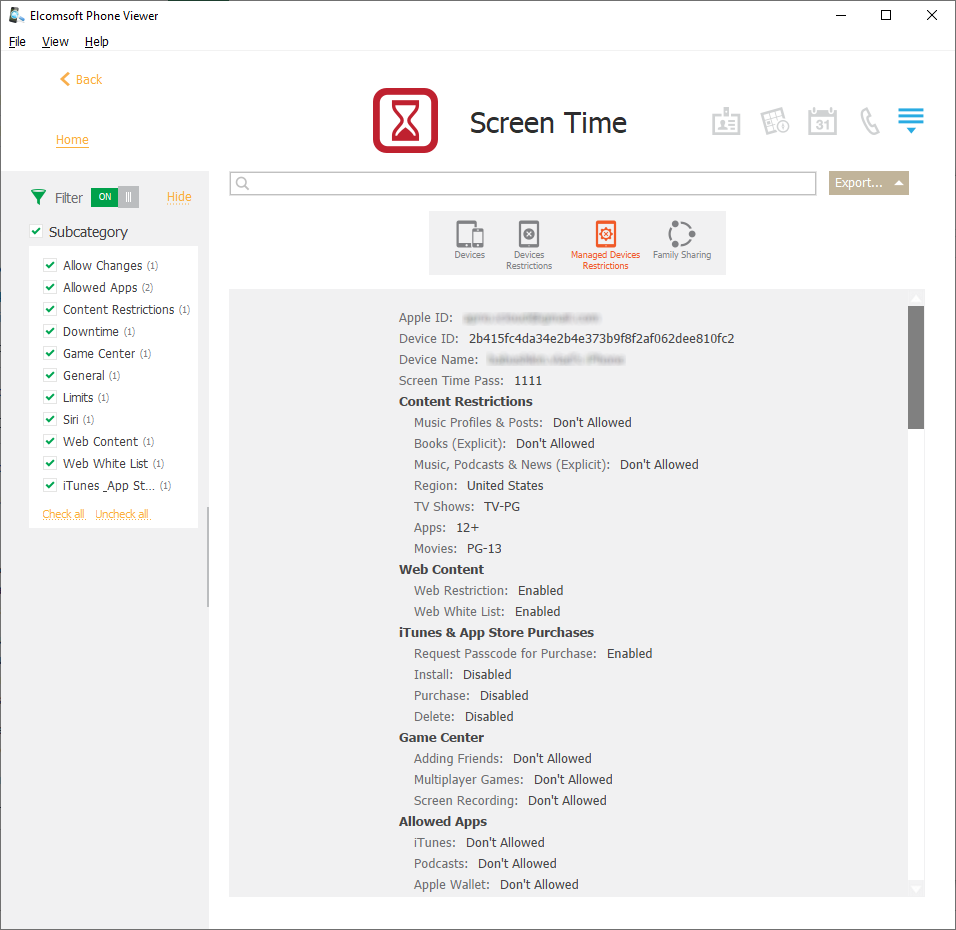Screen dimensions: 956x930
Task: Click the vertical scrollbar thumb in results
Action: 915,367
